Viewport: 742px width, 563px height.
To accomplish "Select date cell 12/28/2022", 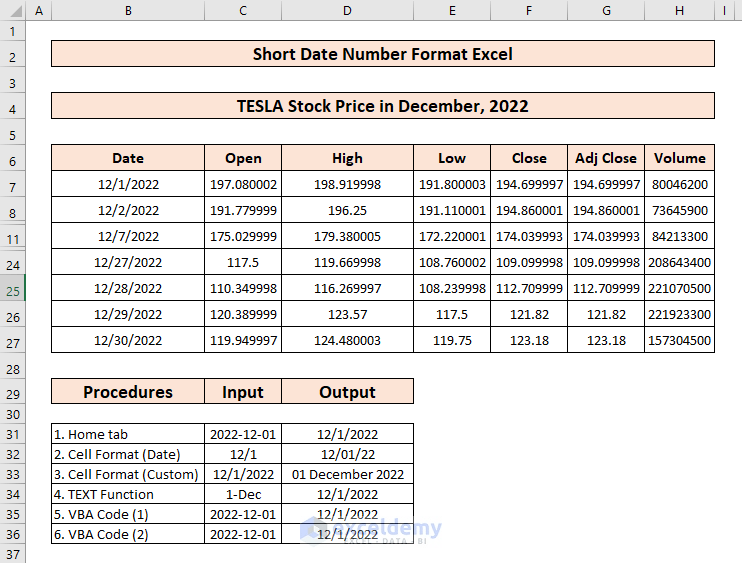I will (x=128, y=288).
